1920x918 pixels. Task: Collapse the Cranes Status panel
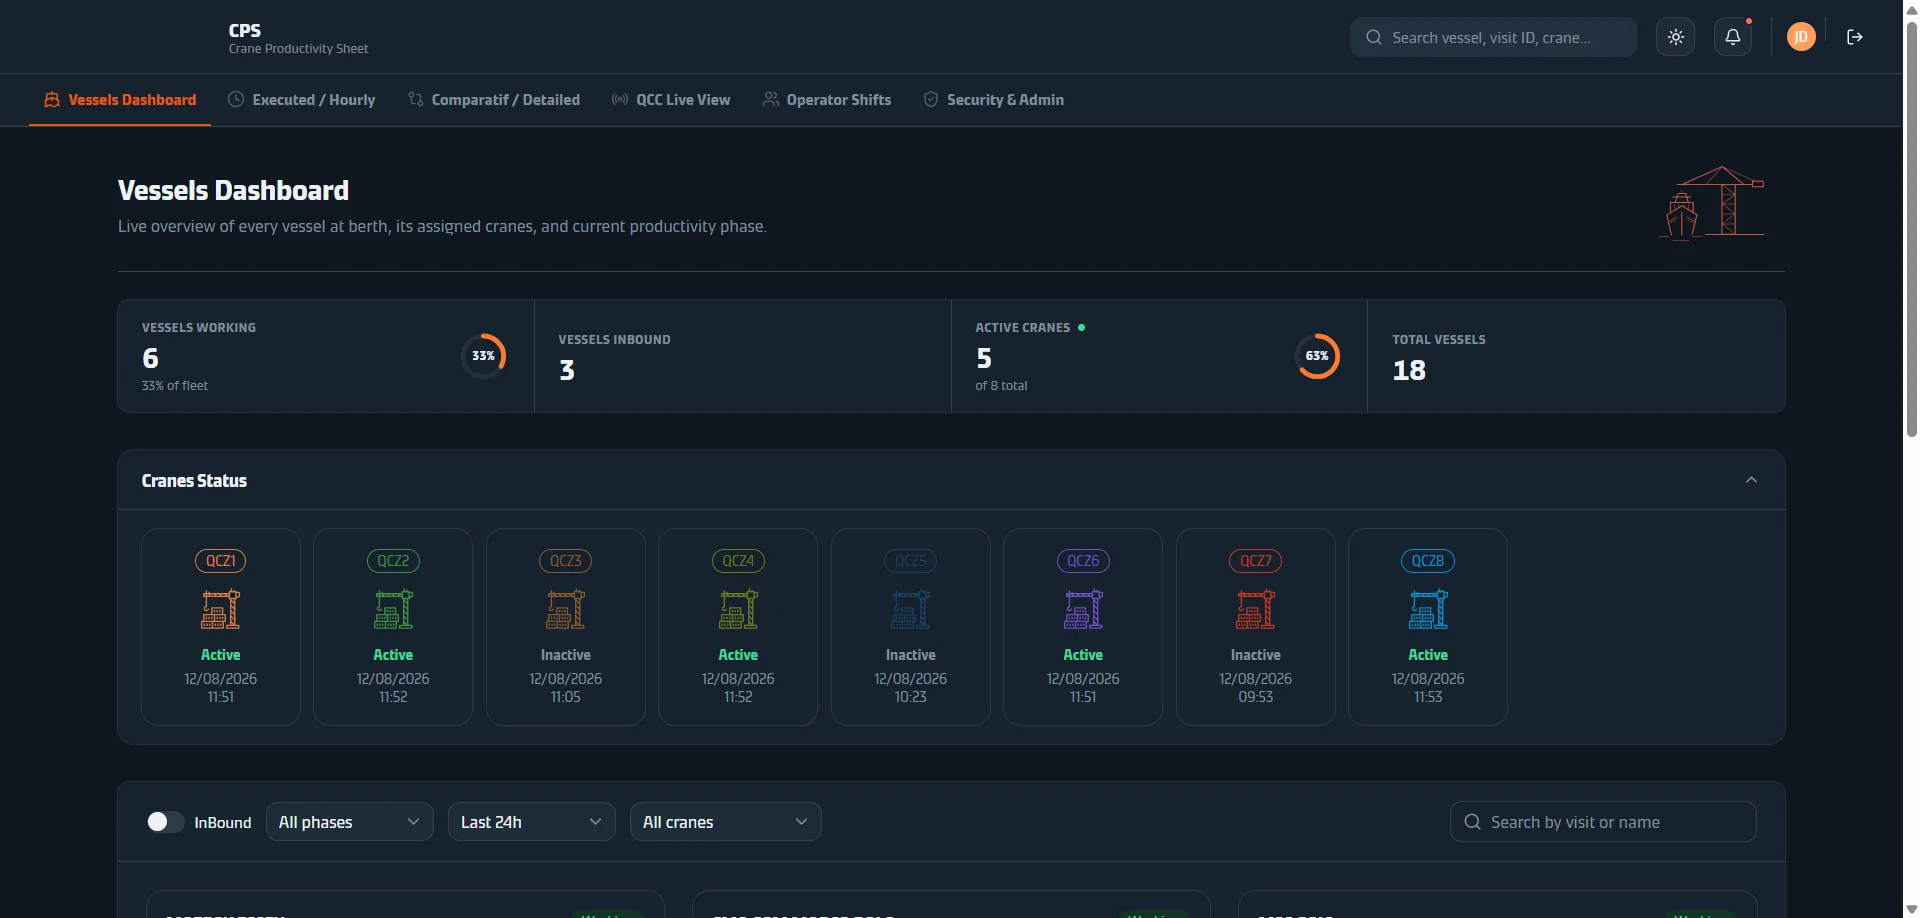(1751, 480)
